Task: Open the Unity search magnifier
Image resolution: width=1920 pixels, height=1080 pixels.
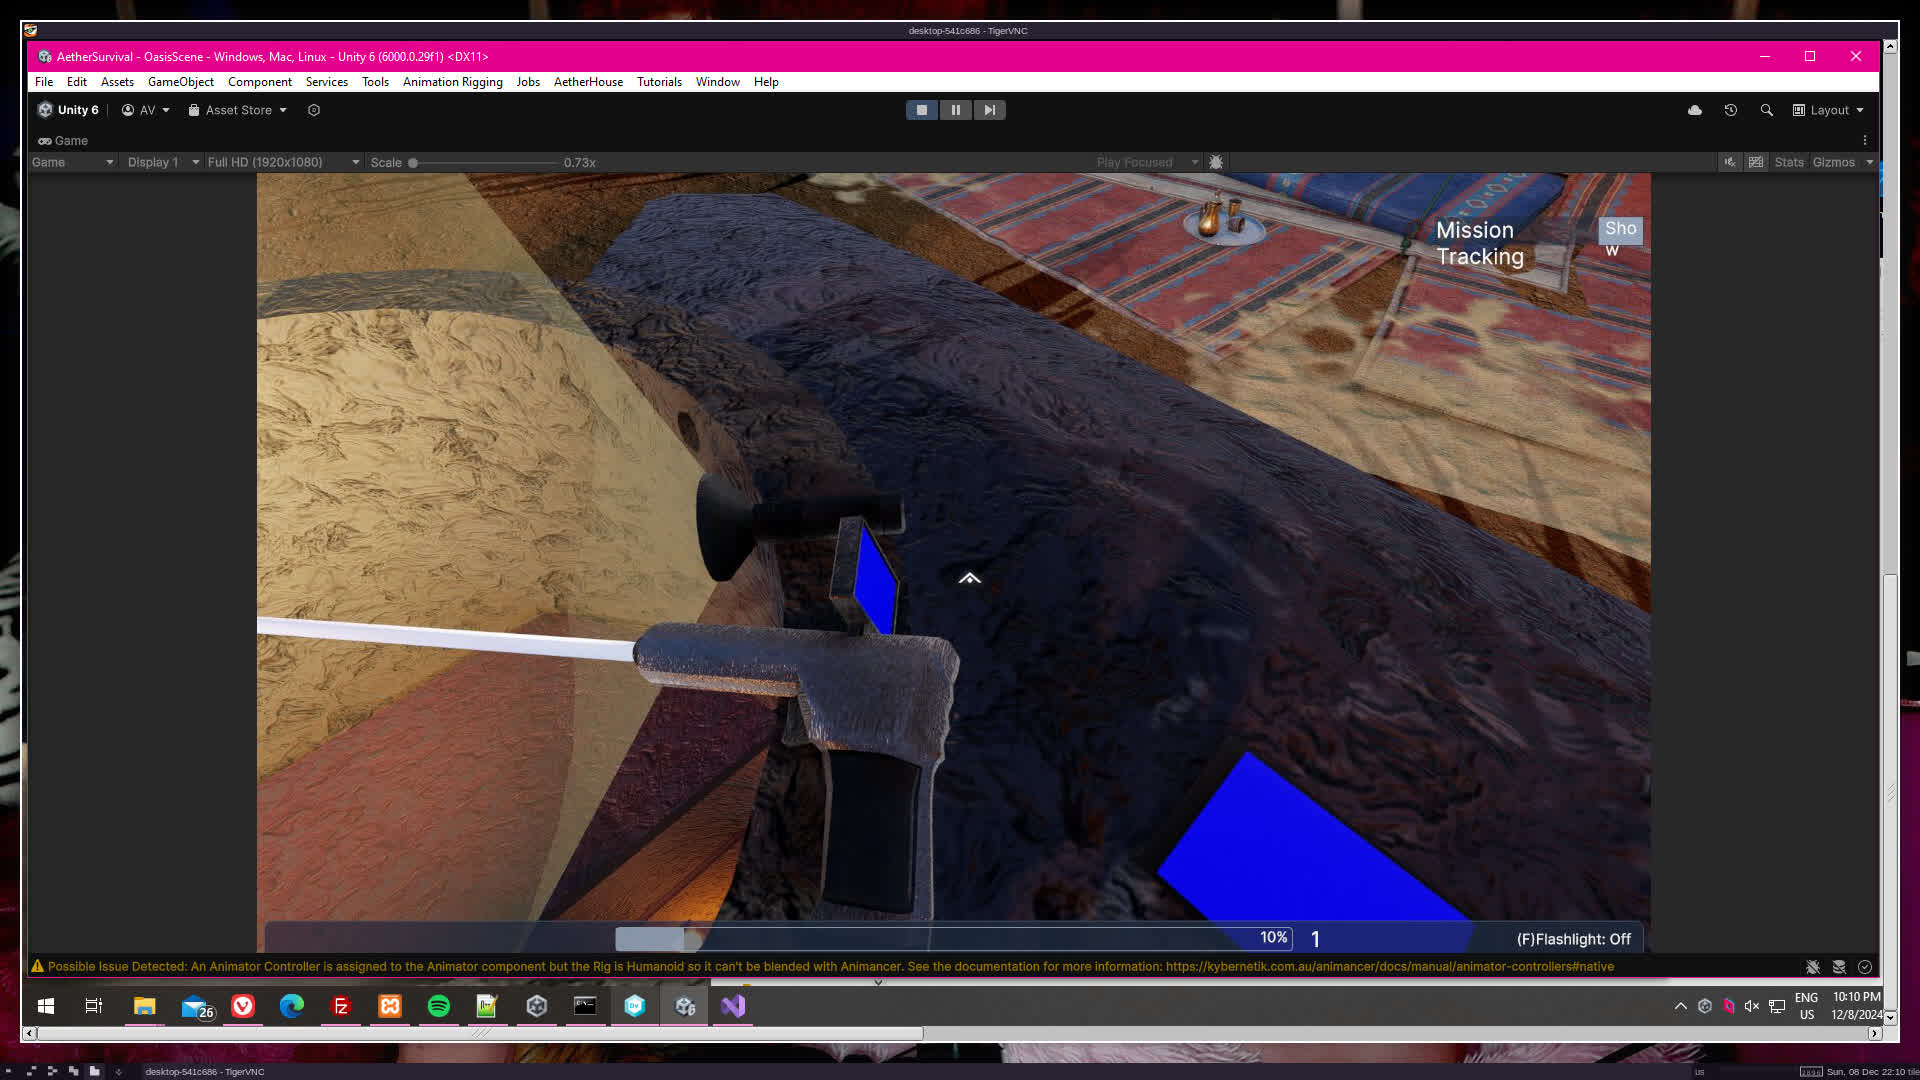Action: point(1767,110)
